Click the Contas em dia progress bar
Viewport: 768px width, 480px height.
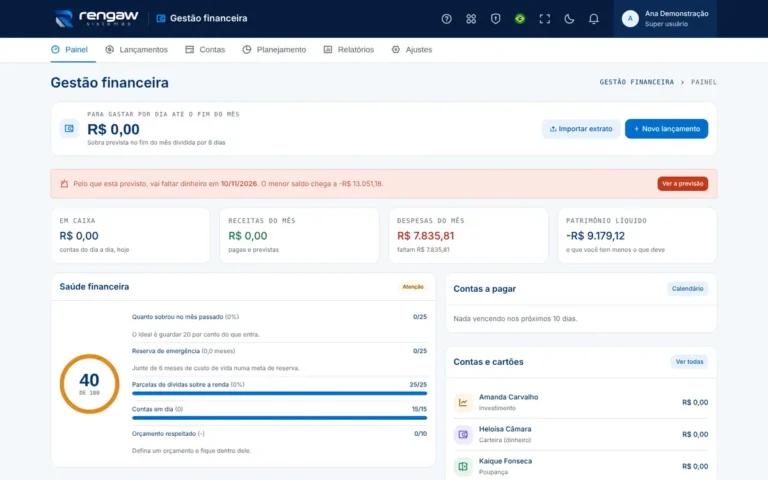pos(279,418)
